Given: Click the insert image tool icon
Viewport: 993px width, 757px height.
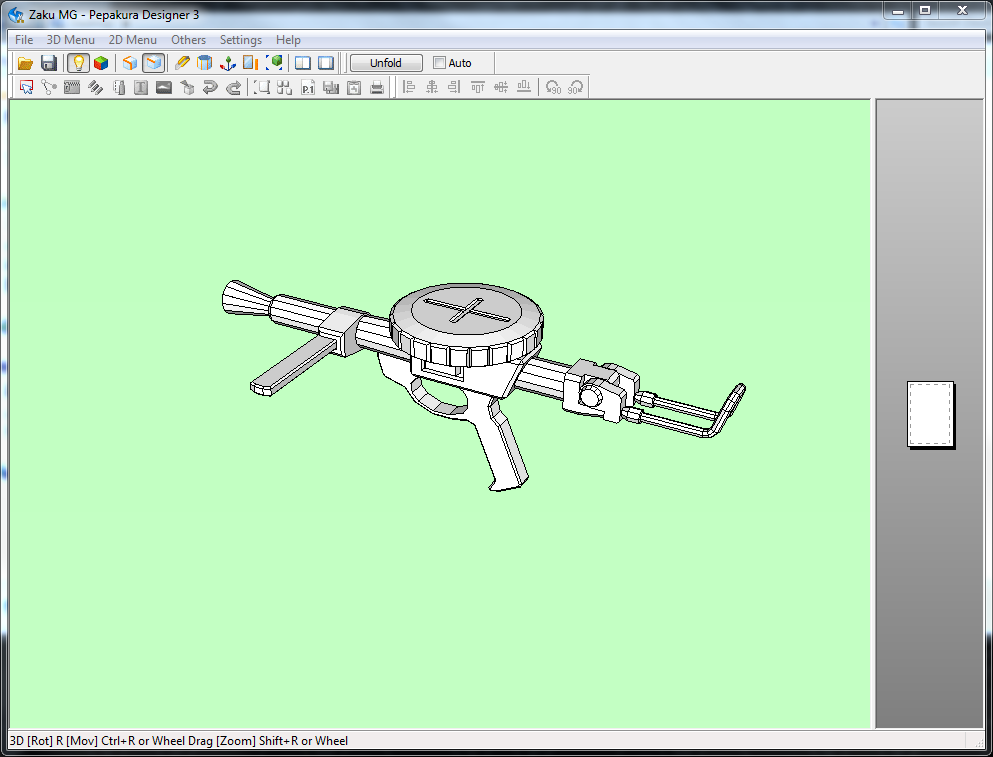Looking at the screenshot, I should [x=164, y=87].
